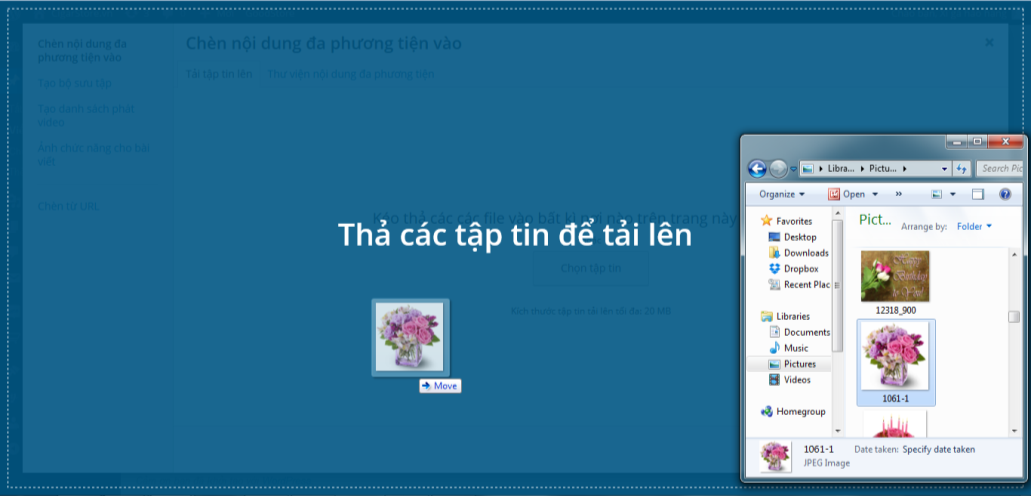This screenshot has width=1031, height=496.
Task: Click the Refresh button next to address bar
Action: 961,169
